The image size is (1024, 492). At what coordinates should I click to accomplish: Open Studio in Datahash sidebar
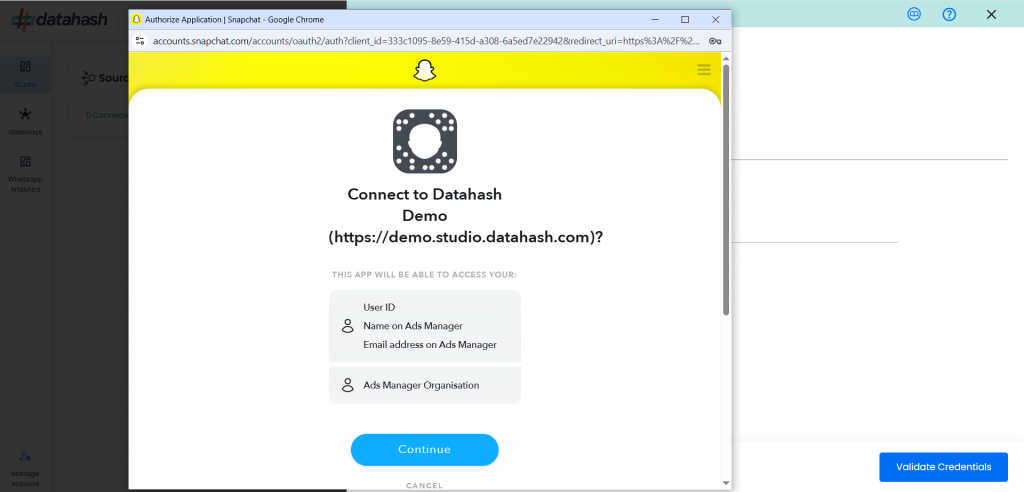point(25,74)
